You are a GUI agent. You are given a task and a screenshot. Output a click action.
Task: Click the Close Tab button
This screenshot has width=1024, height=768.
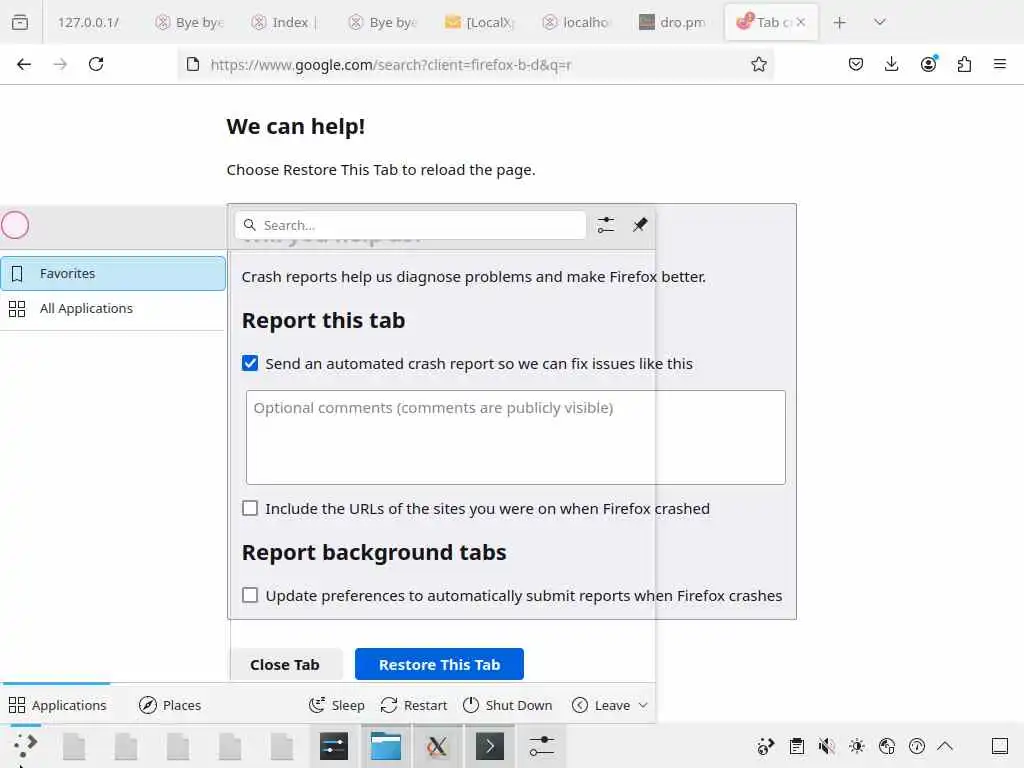click(x=285, y=664)
